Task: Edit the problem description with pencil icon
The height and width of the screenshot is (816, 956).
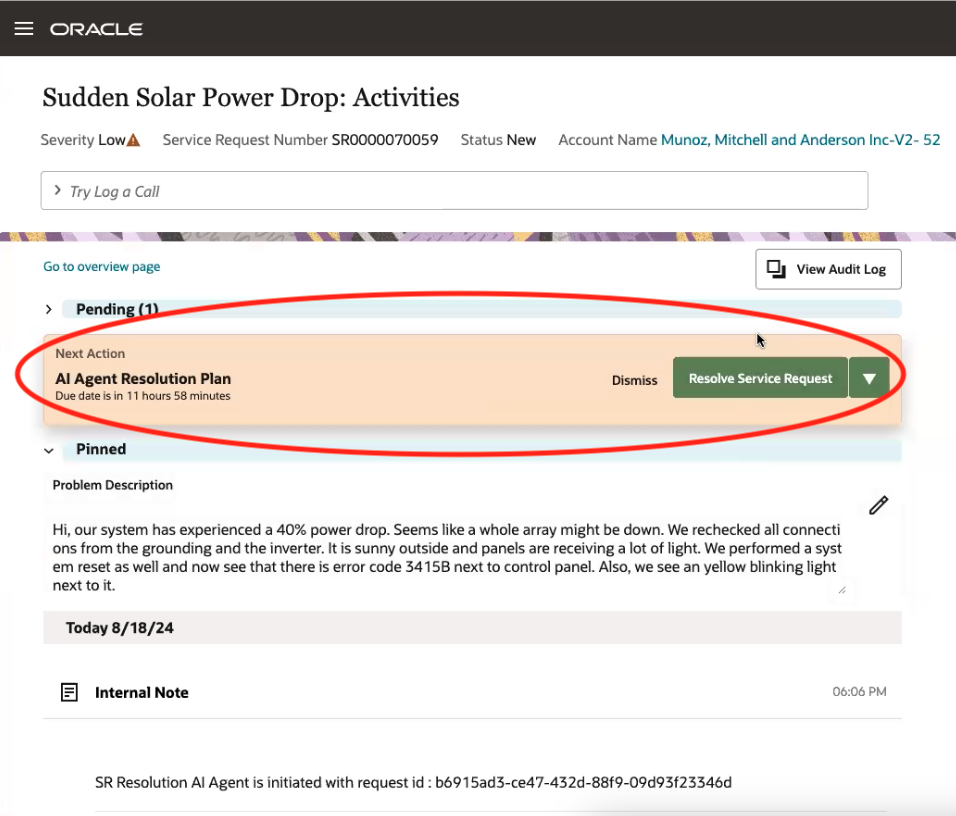Action: coord(879,505)
